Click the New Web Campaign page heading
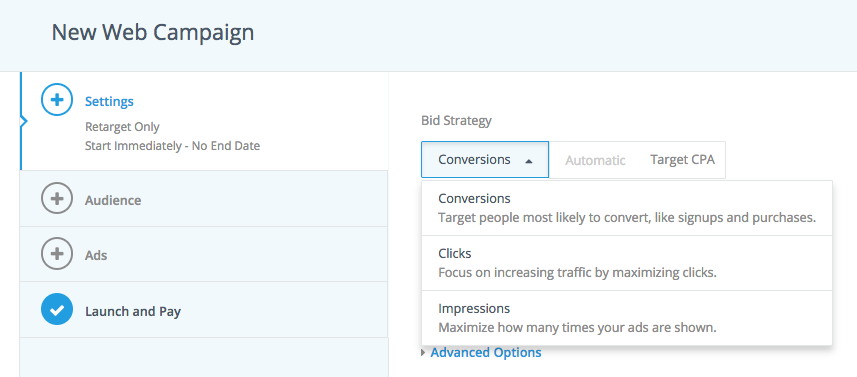 pyautogui.click(x=153, y=33)
